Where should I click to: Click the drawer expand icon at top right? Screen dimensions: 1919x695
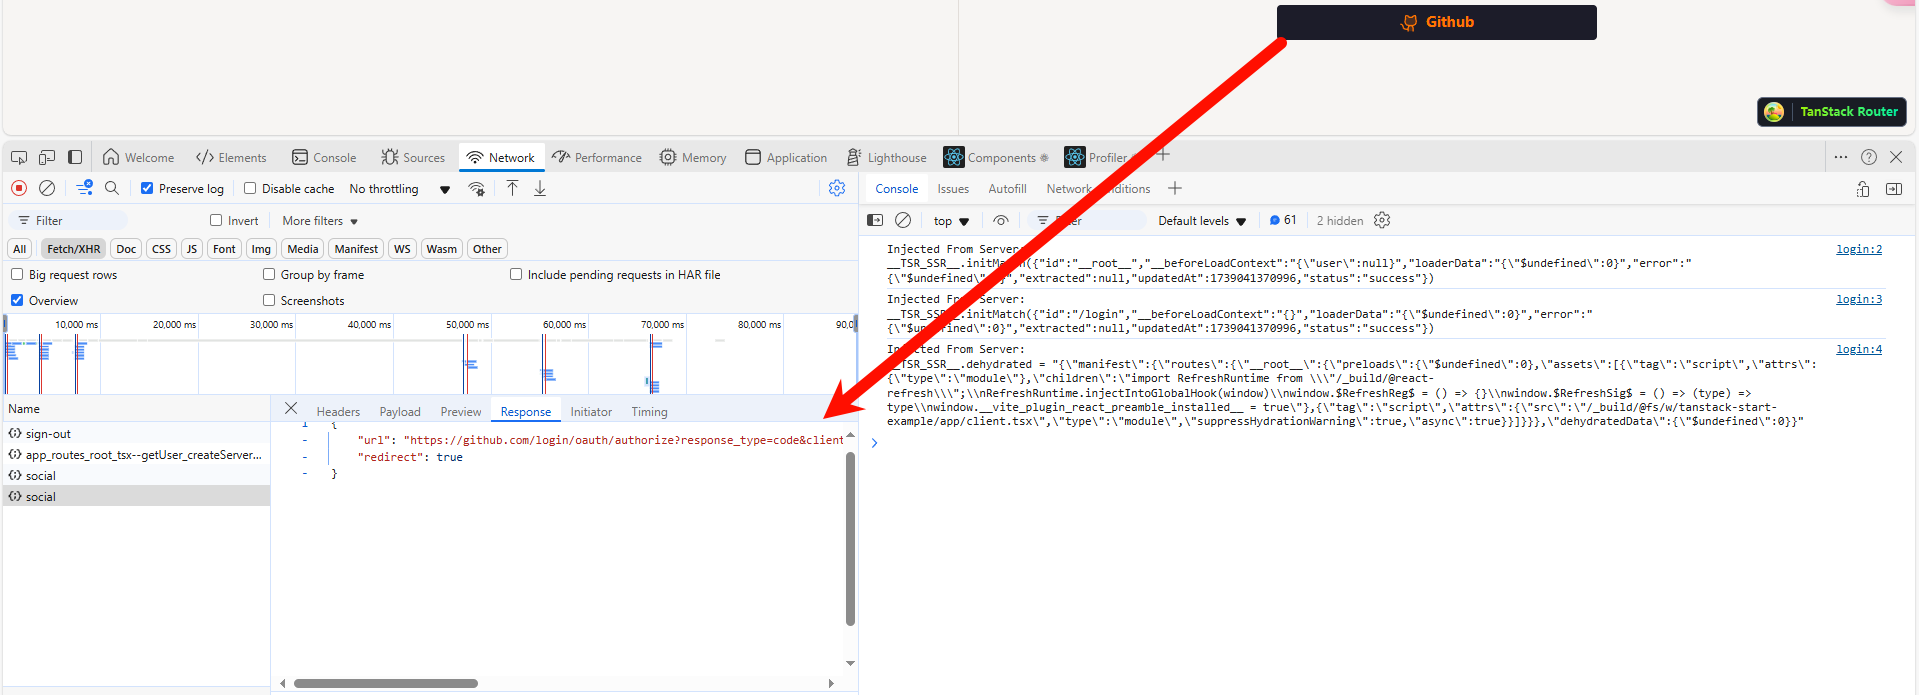click(1863, 189)
